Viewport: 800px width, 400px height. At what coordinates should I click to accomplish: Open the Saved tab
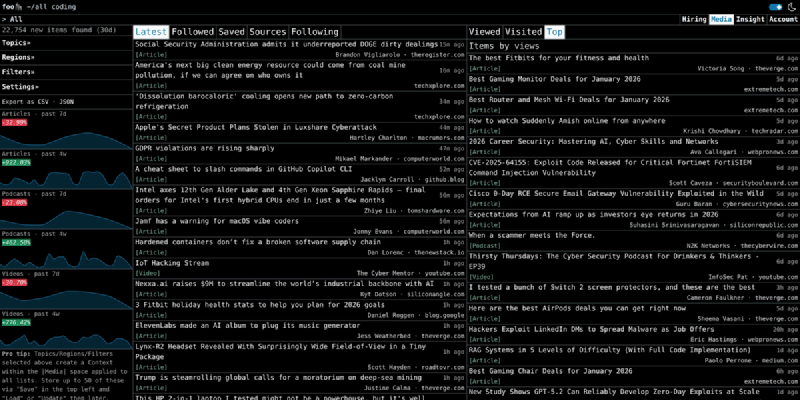231,32
